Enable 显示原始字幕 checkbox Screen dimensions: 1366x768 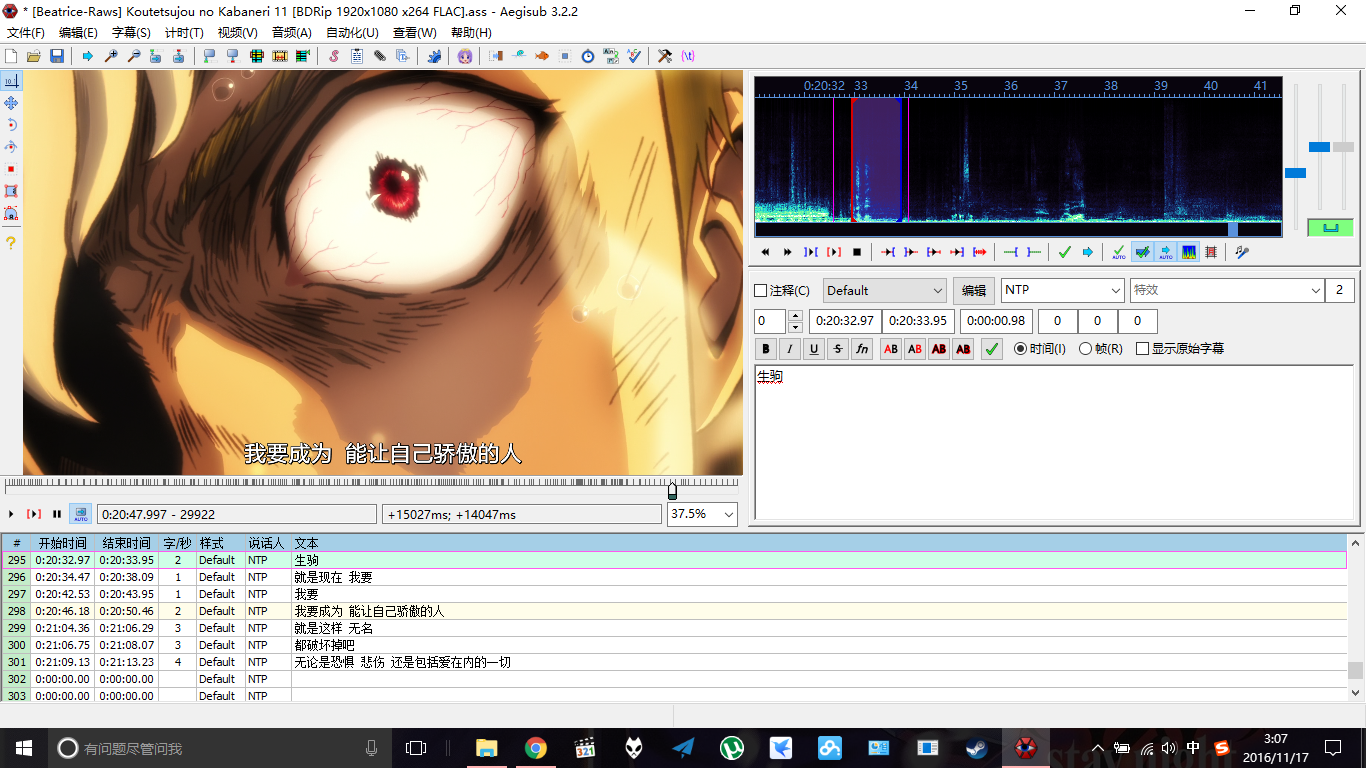coord(1142,349)
